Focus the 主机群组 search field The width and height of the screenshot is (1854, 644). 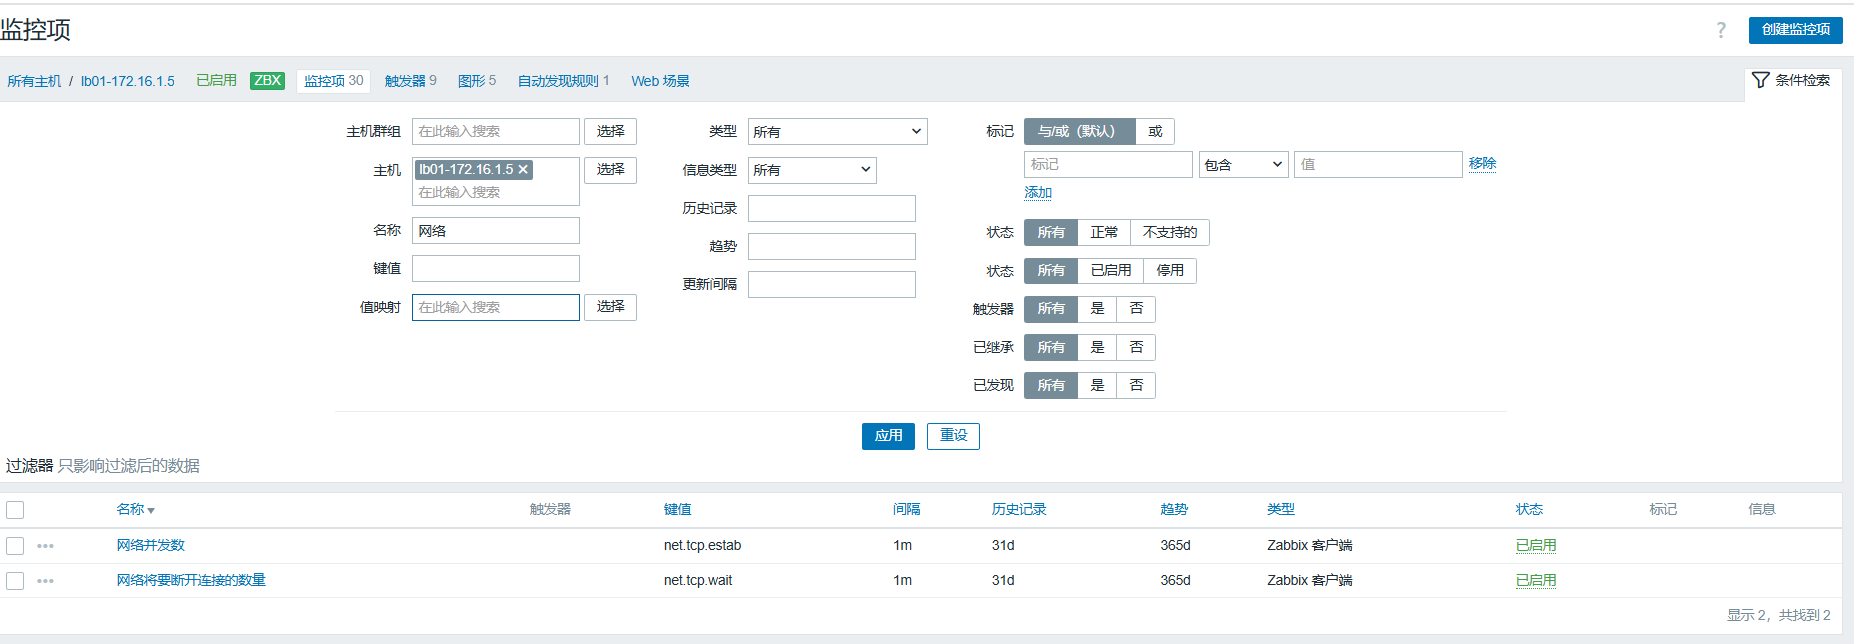[x=496, y=131]
